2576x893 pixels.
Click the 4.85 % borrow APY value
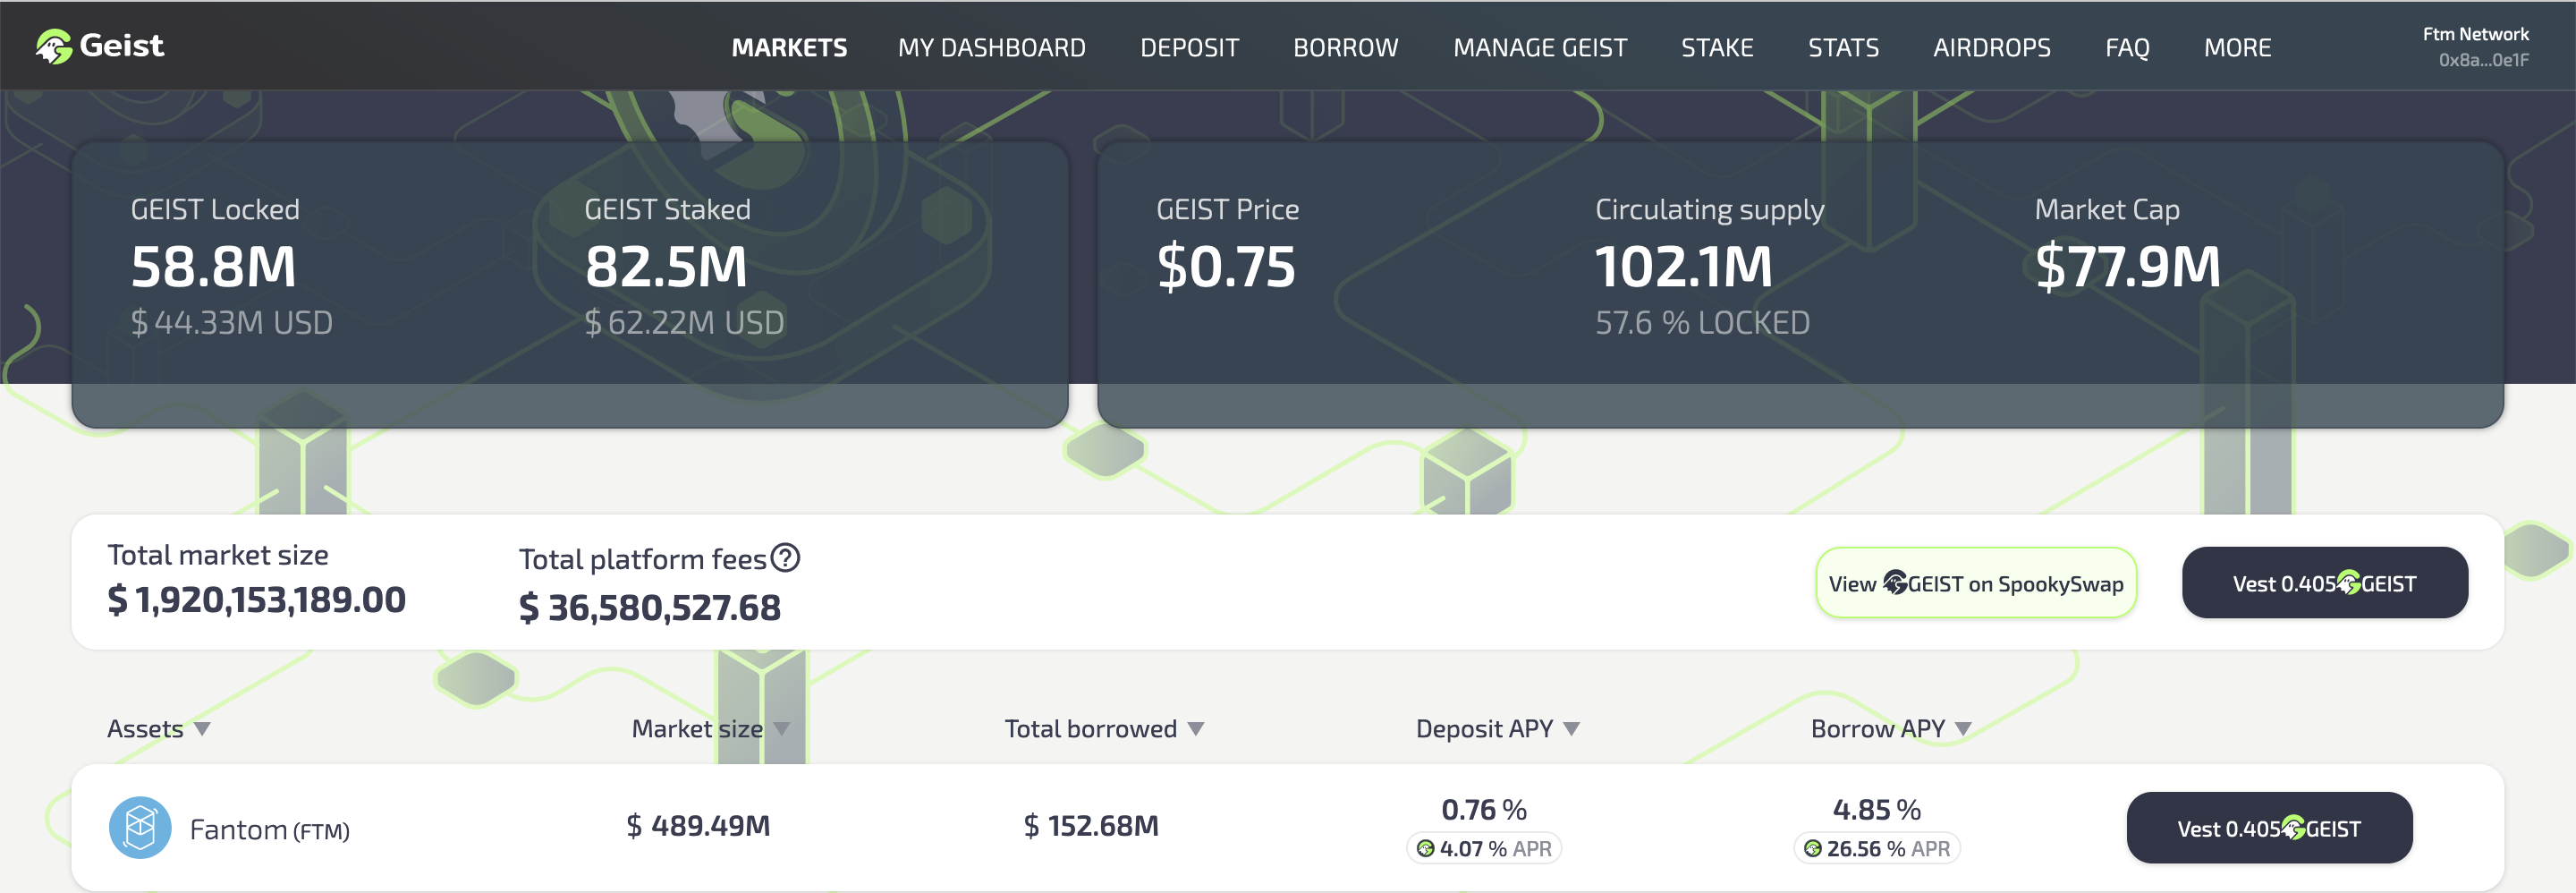click(1877, 810)
